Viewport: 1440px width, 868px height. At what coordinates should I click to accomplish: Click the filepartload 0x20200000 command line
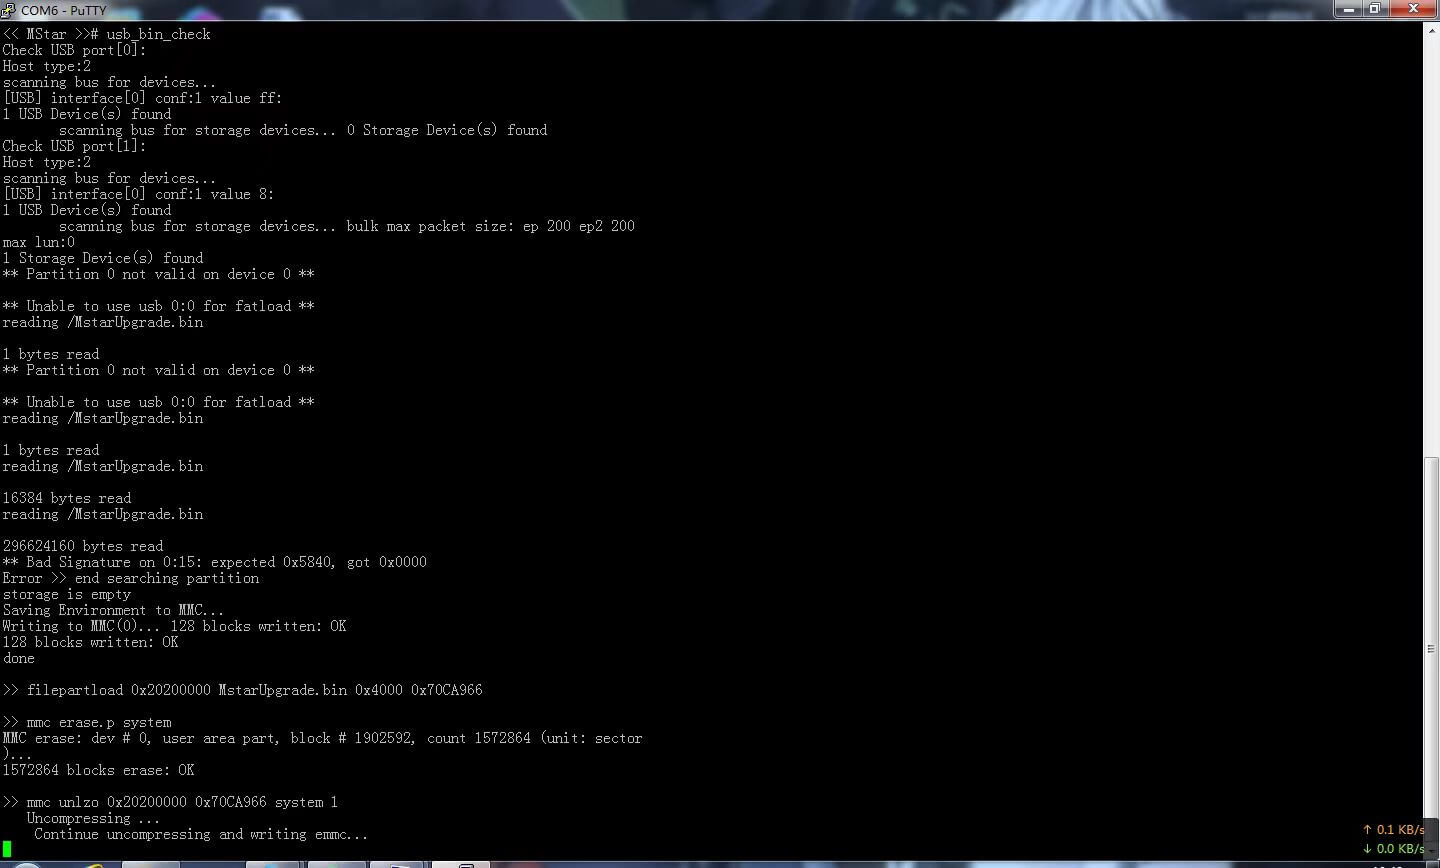point(243,690)
